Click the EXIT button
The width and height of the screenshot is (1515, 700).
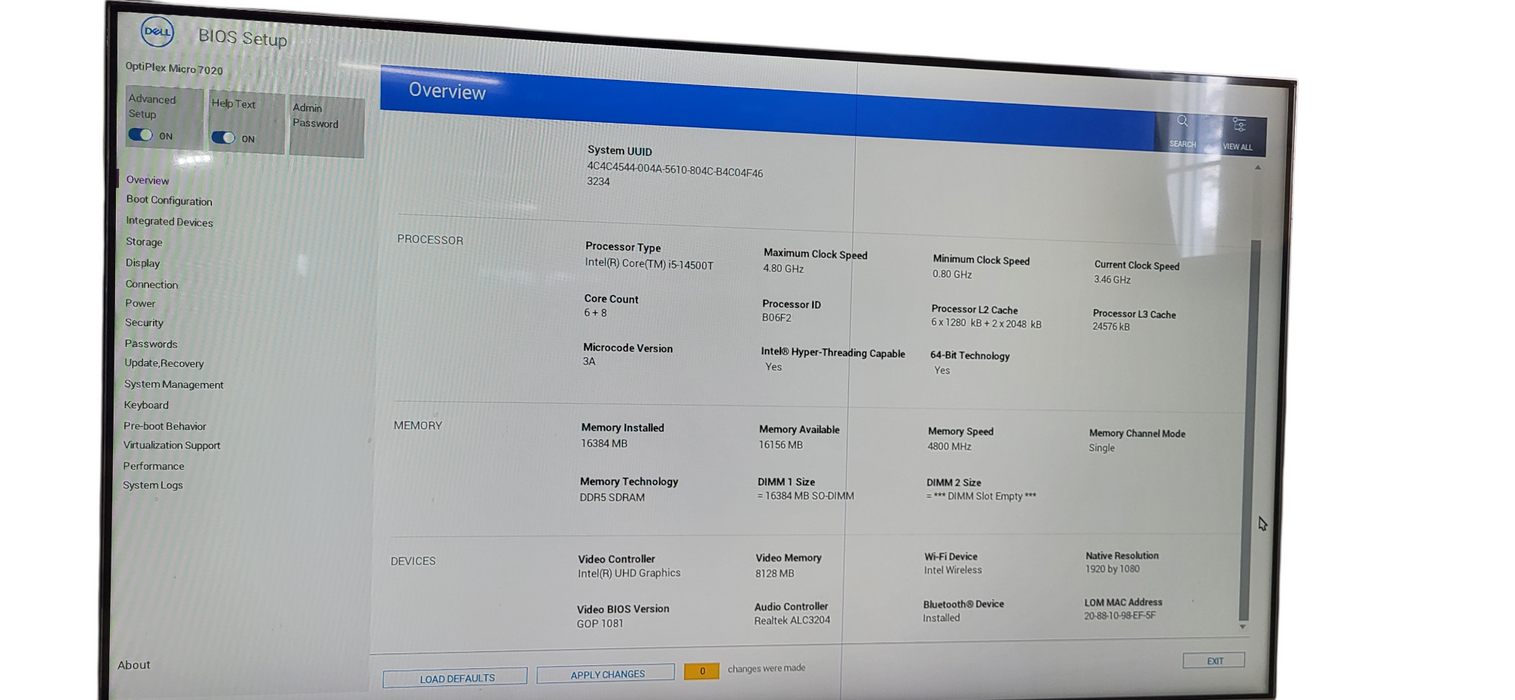pyautogui.click(x=1214, y=661)
